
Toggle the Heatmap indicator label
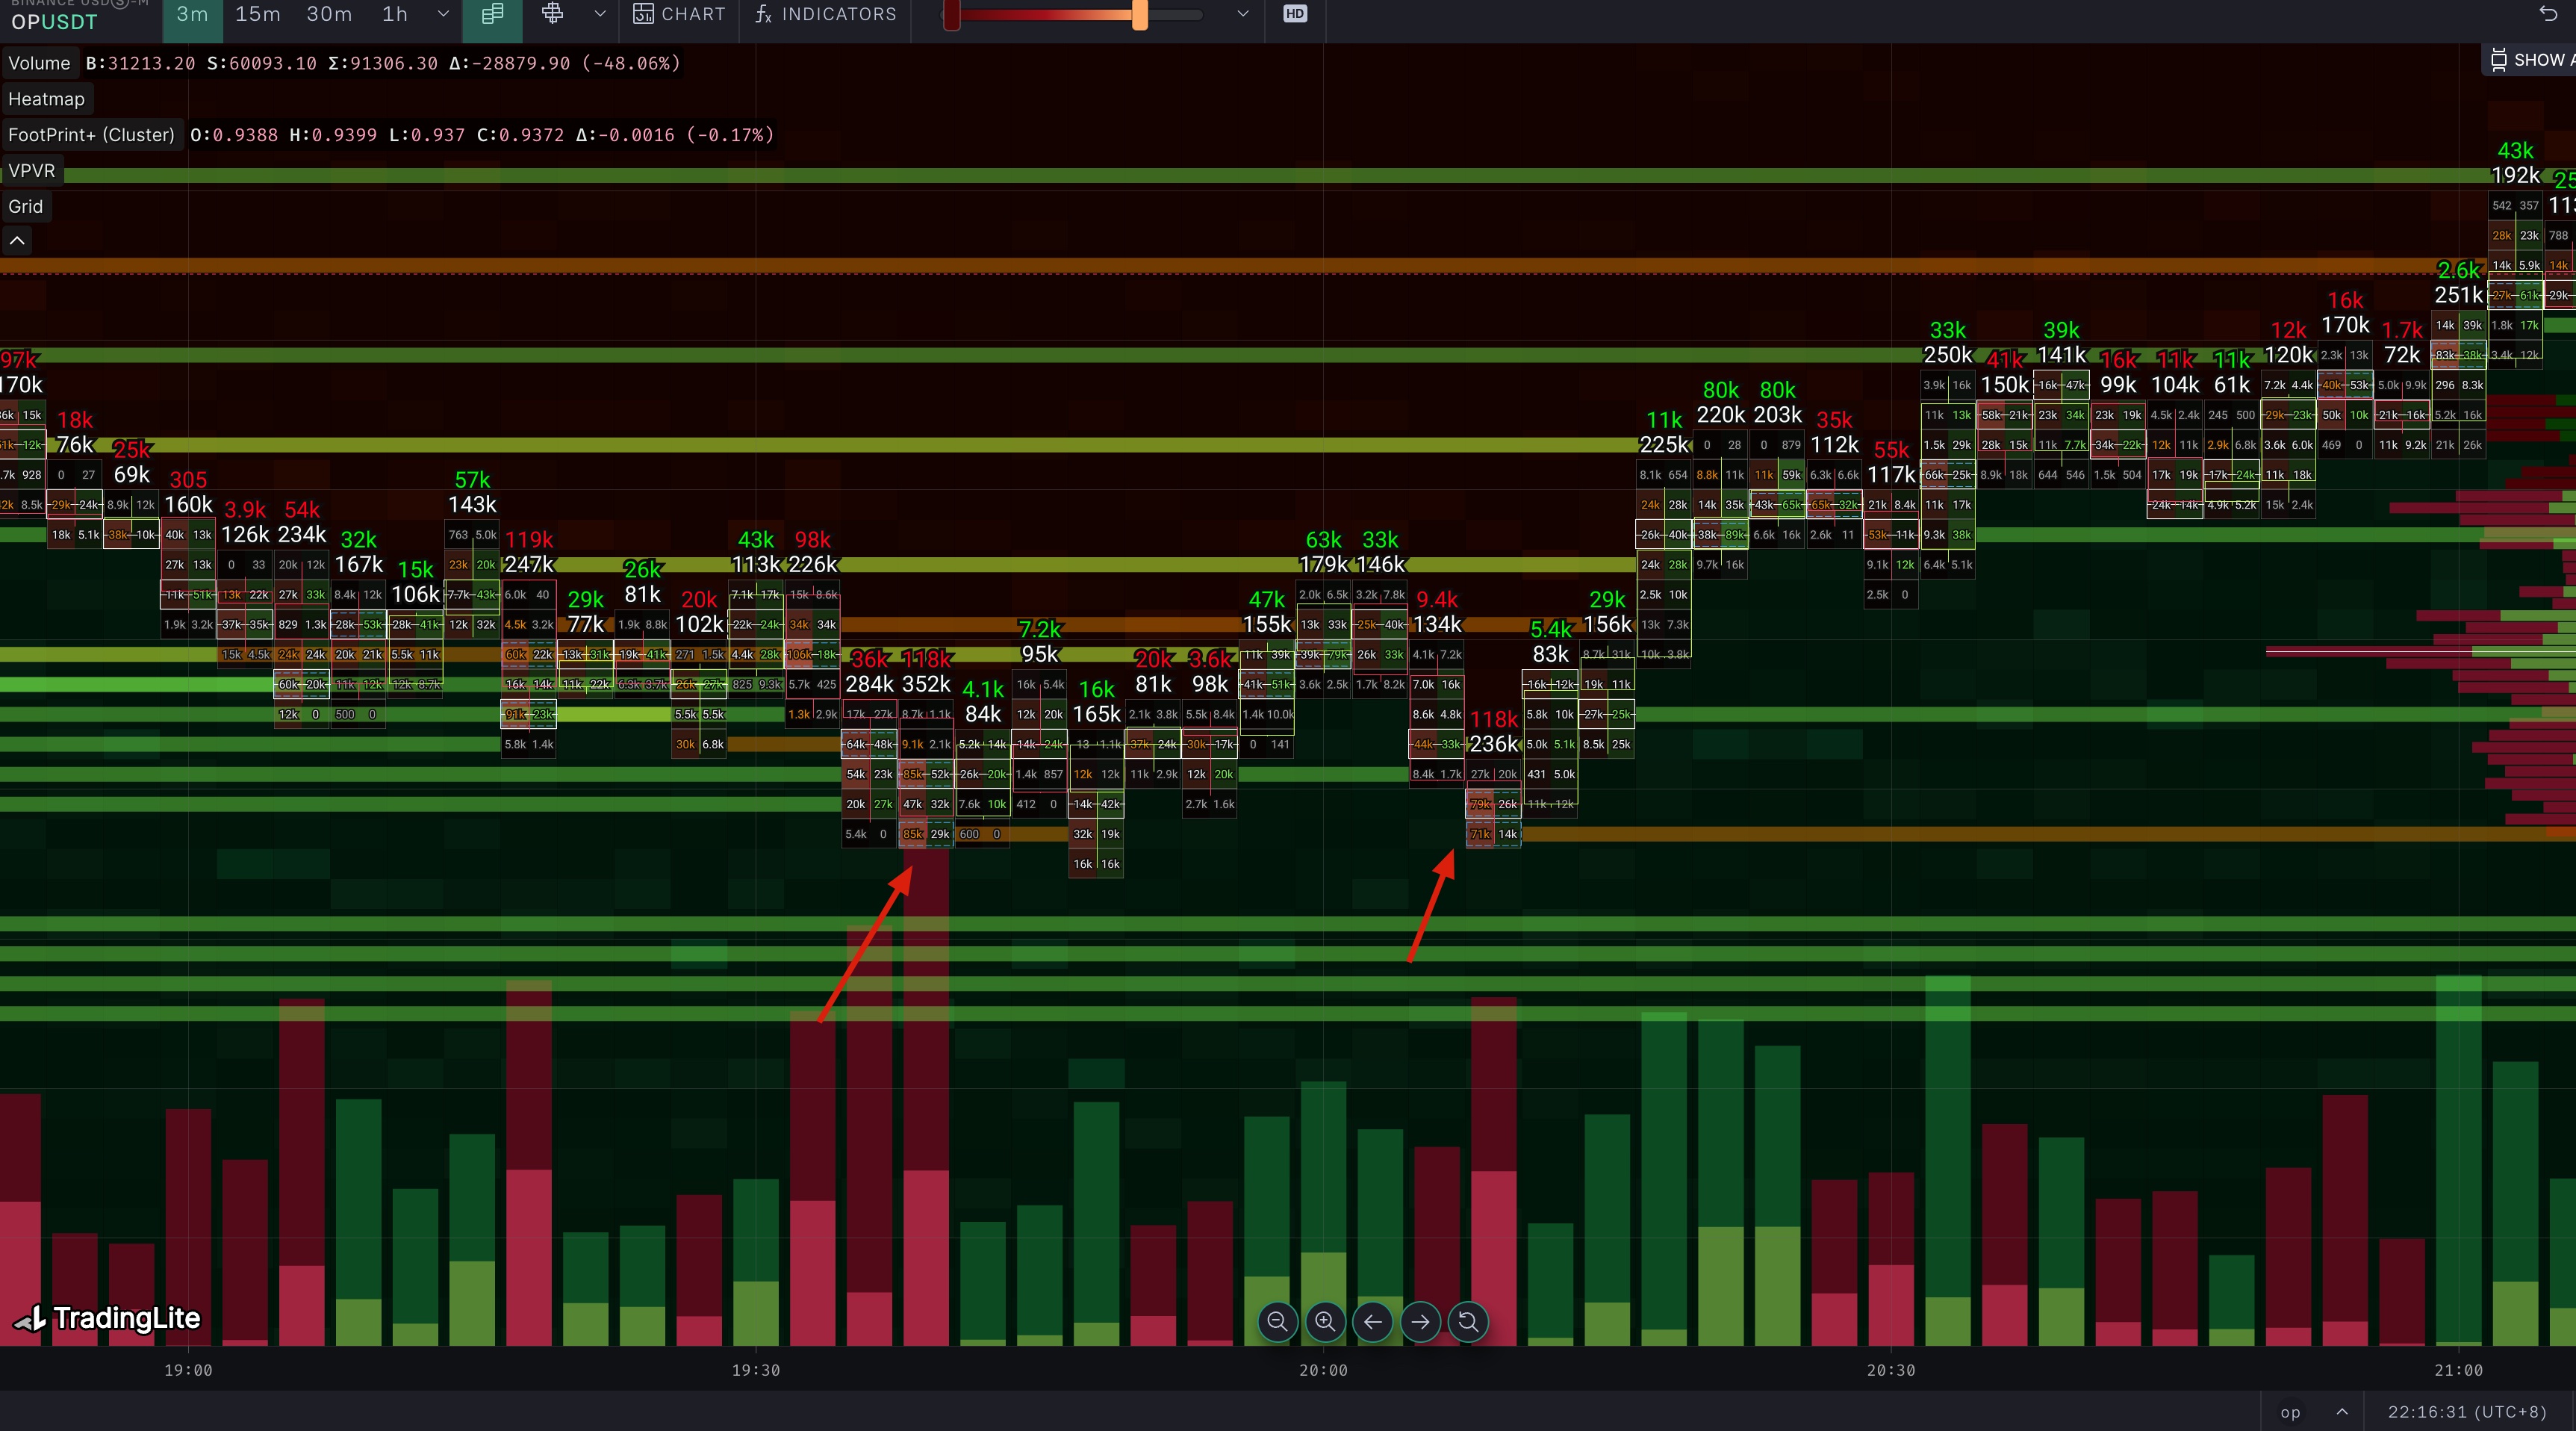(46, 99)
